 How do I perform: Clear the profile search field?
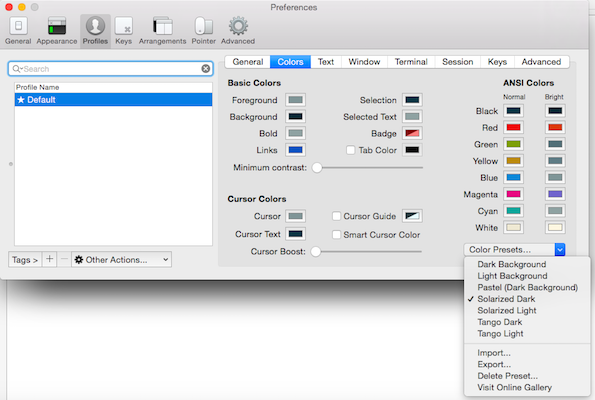pyautogui.click(x=206, y=69)
